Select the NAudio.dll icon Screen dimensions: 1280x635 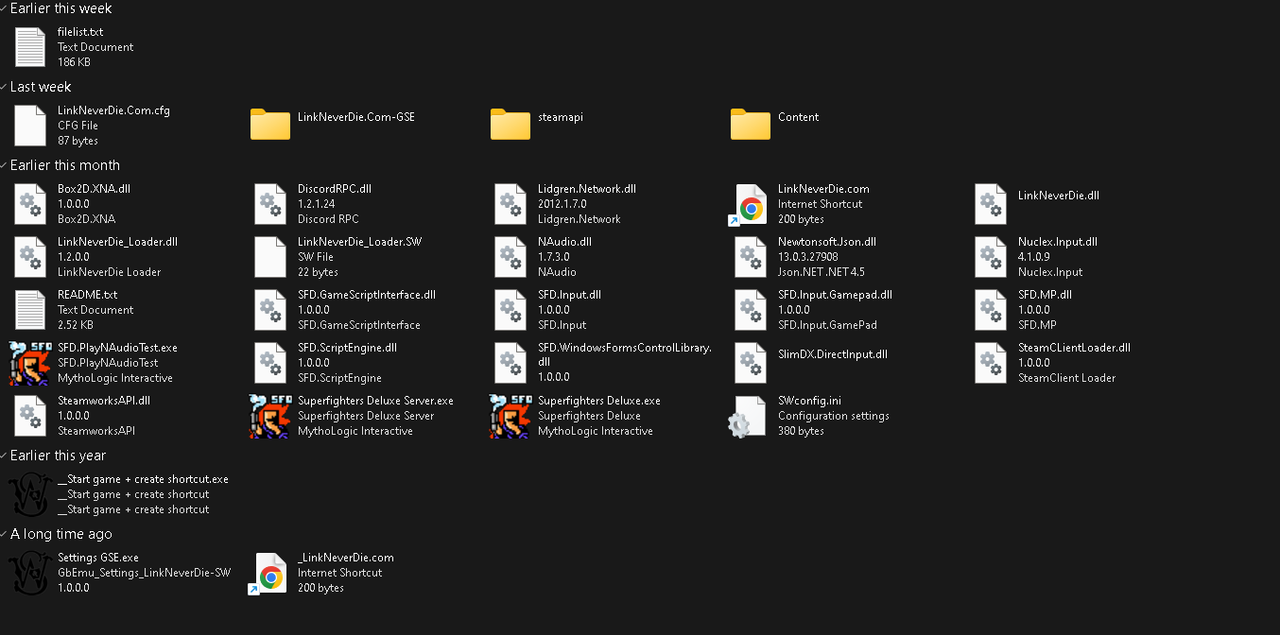(510, 257)
